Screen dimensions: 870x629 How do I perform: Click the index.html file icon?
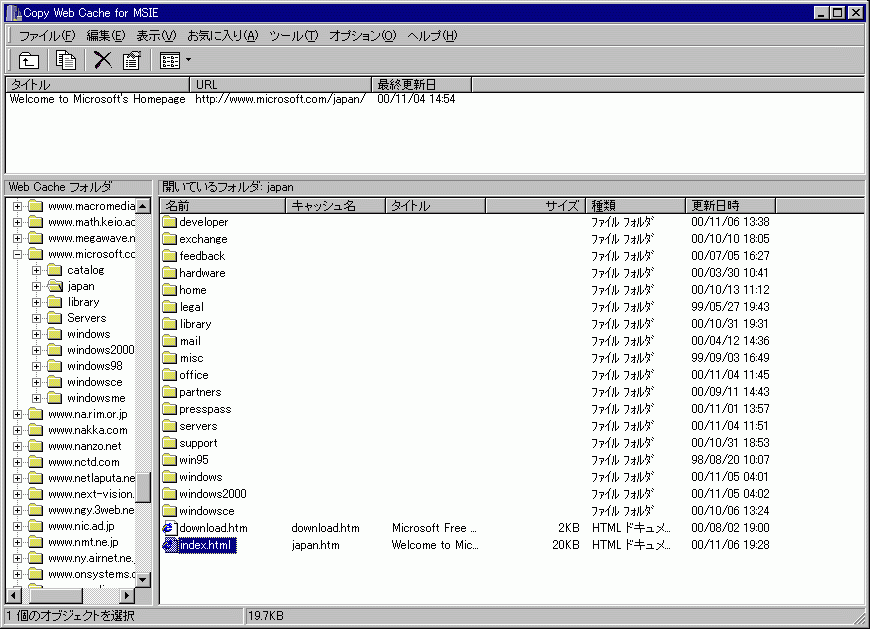[x=169, y=545]
